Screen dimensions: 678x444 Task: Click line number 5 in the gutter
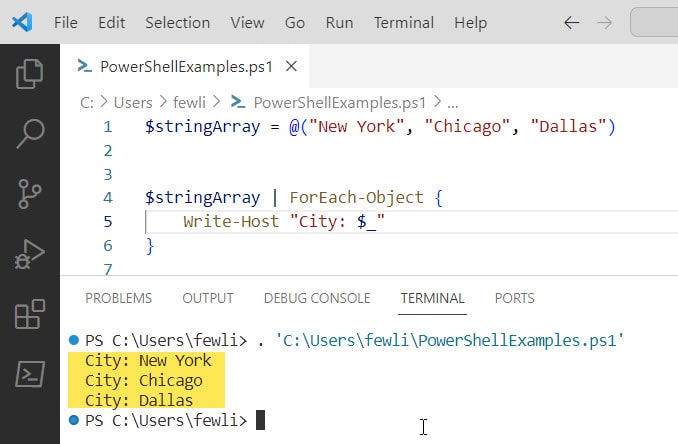pos(108,222)
